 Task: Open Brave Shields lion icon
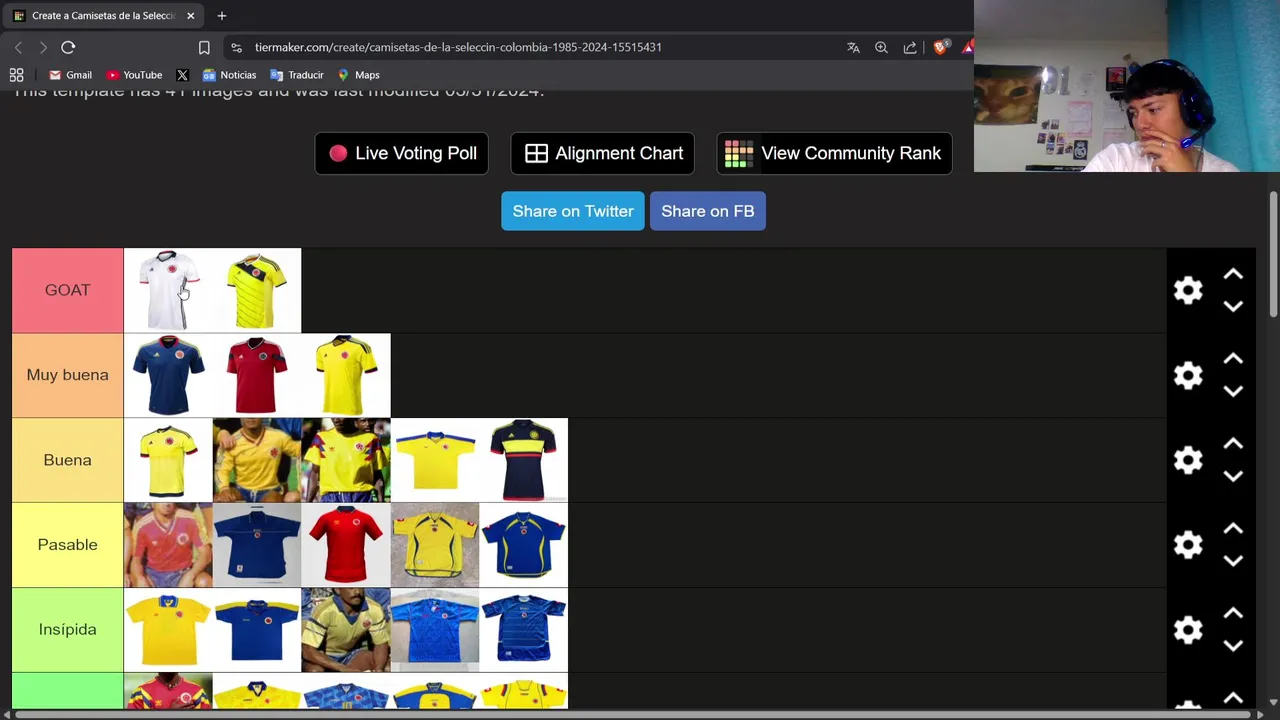[x=941, y=47]
